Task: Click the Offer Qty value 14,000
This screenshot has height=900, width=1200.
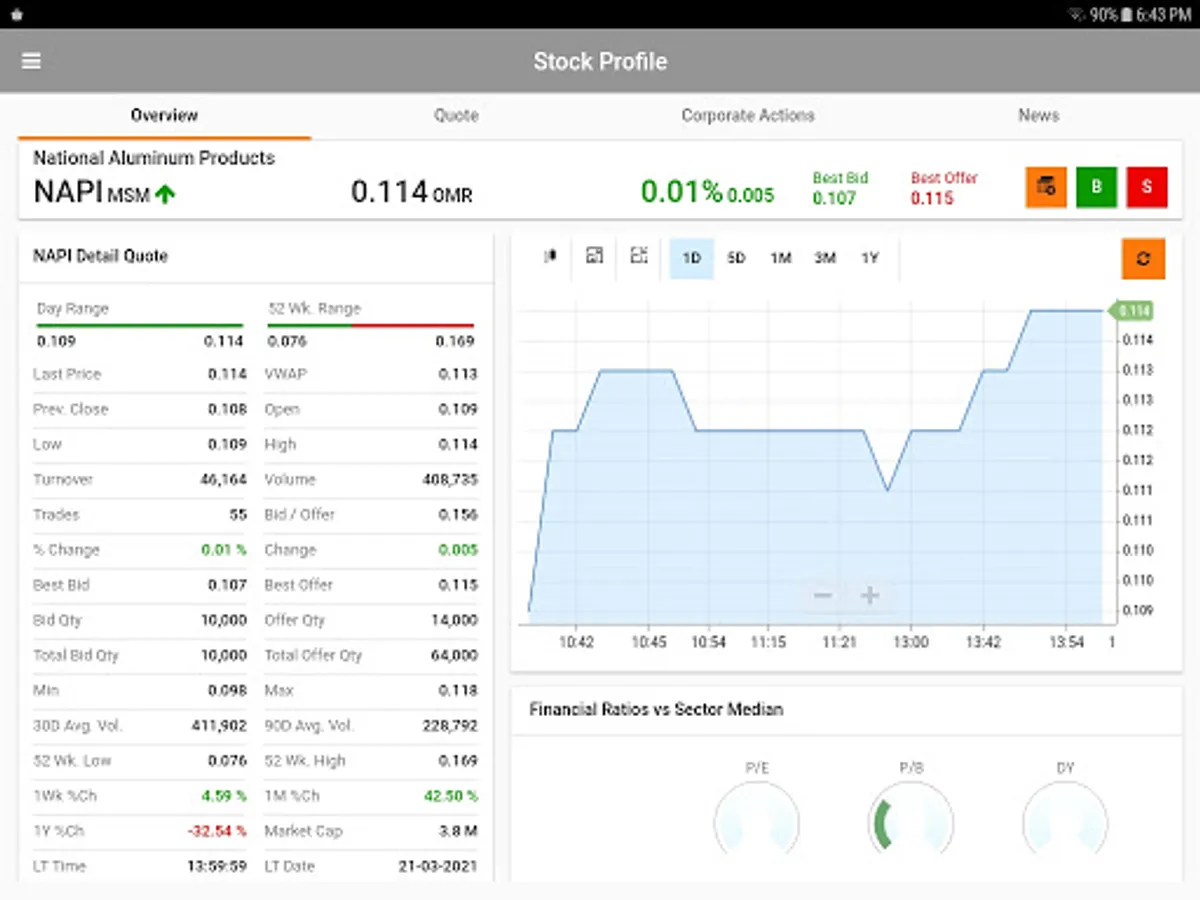Action: tap(455, 620)
